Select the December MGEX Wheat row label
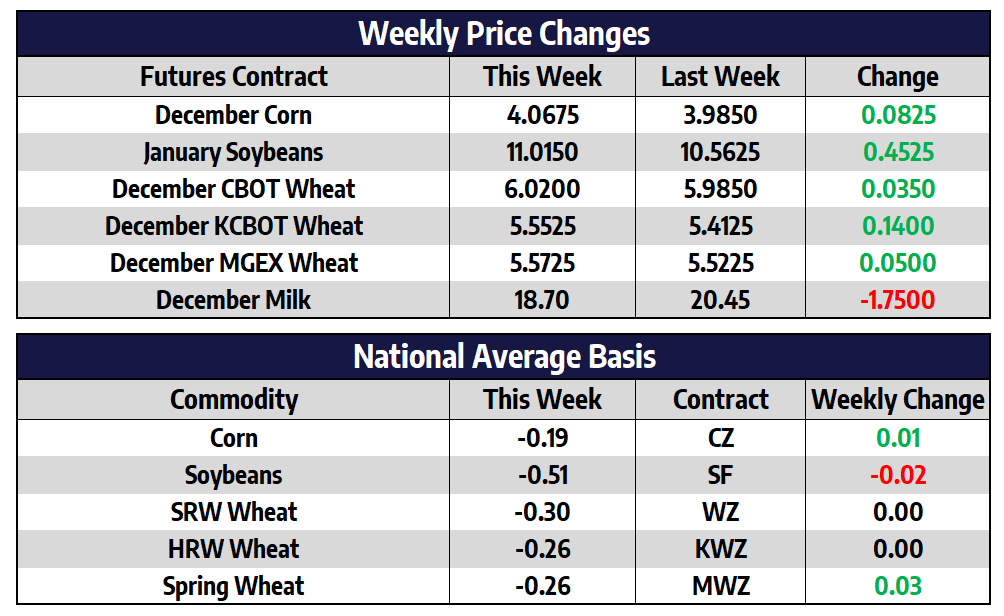Viewport: 1004px width, 616px height. pos(233,263)
